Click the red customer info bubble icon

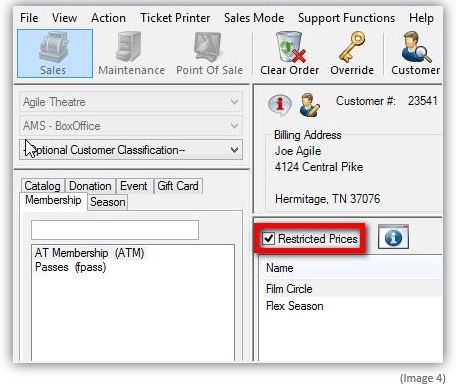pyautogui.click(x=280, y=105)
